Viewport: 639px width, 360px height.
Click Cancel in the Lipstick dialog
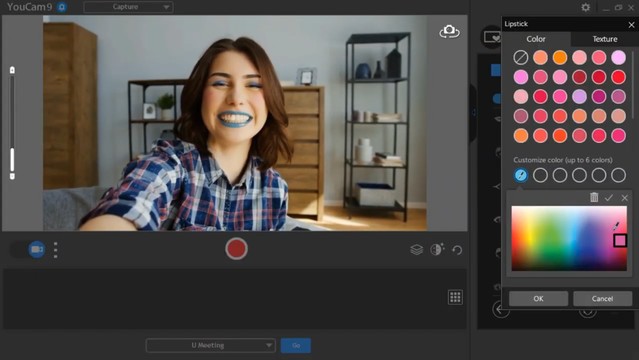point(602,298)
